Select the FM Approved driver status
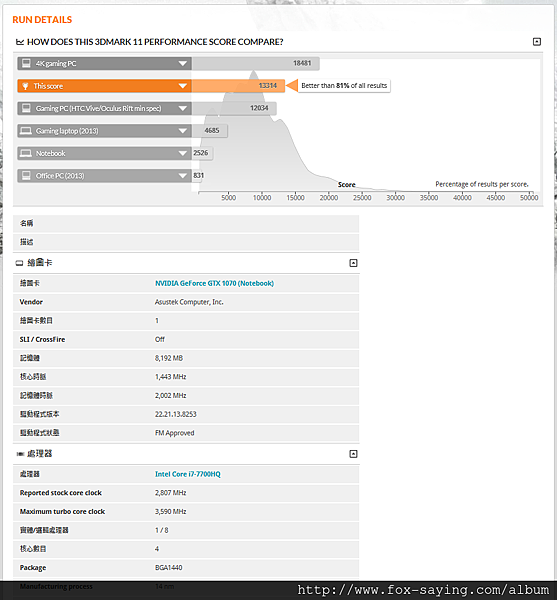The height and width of the screenshot is (600, 557). (x=174, y=433)
